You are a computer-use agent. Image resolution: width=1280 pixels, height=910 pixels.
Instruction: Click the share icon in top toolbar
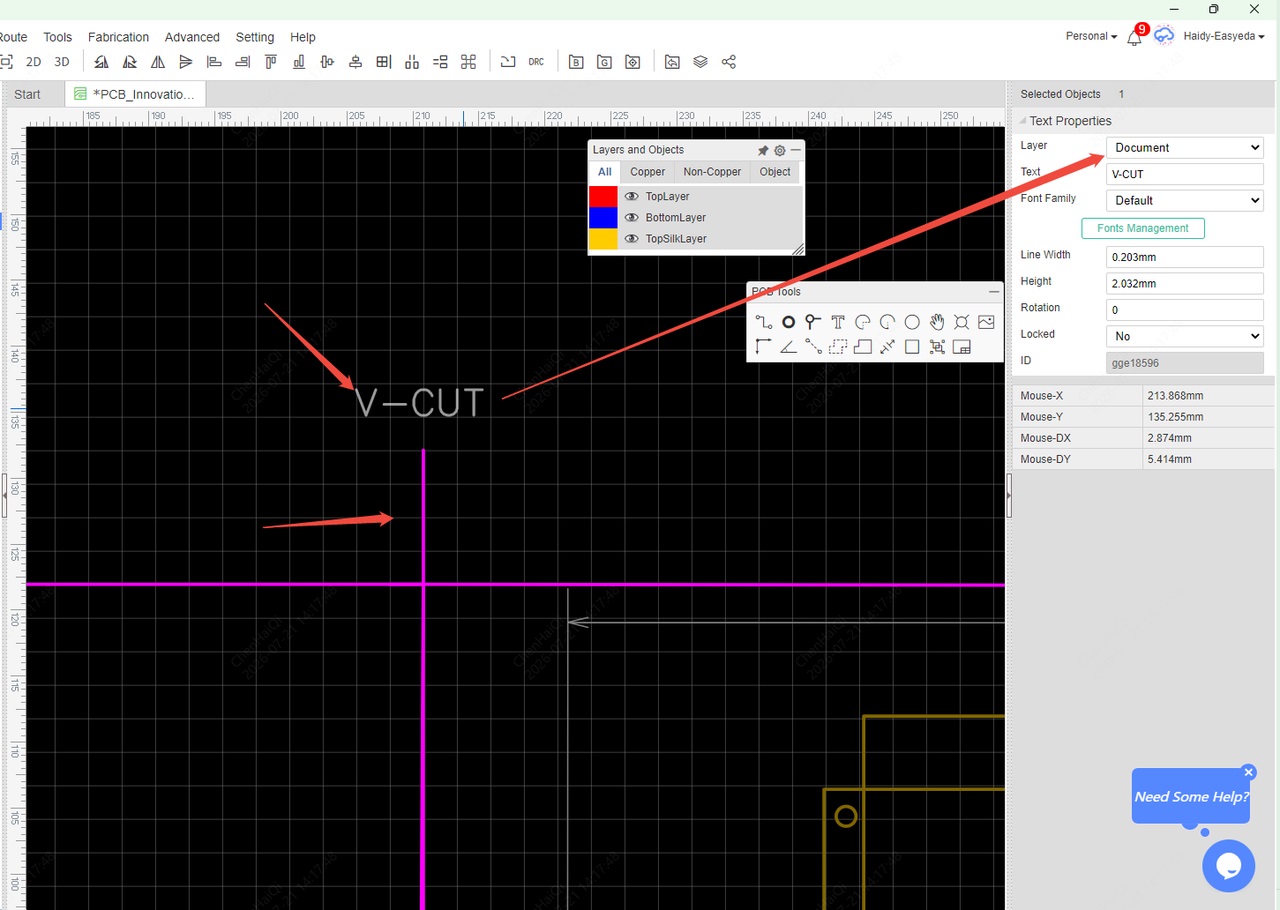(729, 62)
